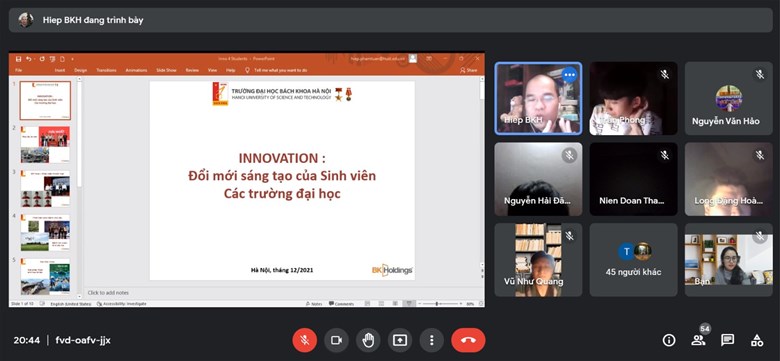Click the 45 người khác tile
This screenshot has height=361, width=780.
633,260
